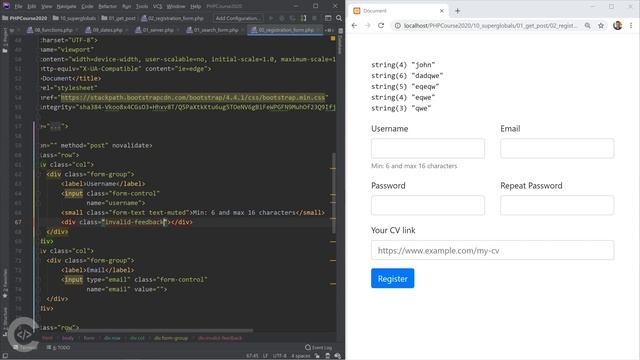Screen dimensions: 640x360
Task: Click the yellow inspection warning indicator
Action: click(333, 38)
